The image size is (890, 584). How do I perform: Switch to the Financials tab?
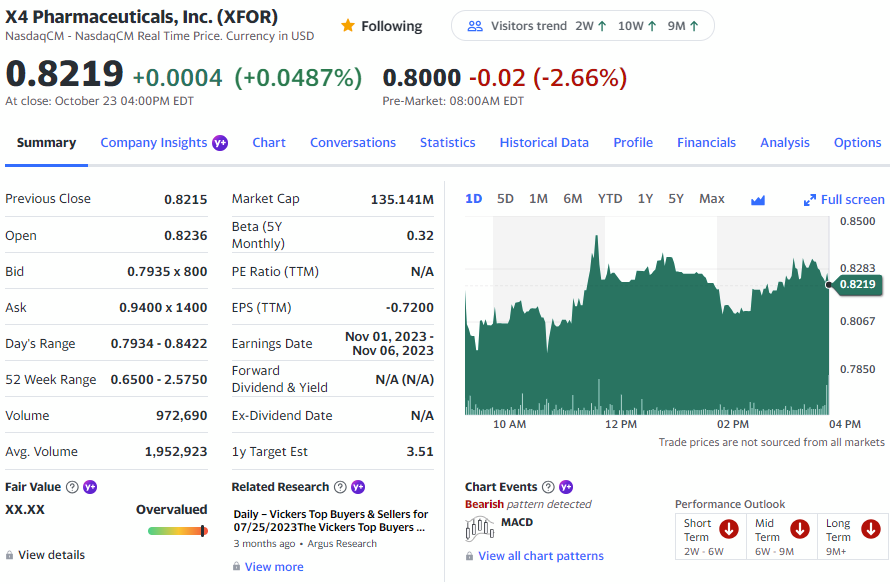pos(707,143)
